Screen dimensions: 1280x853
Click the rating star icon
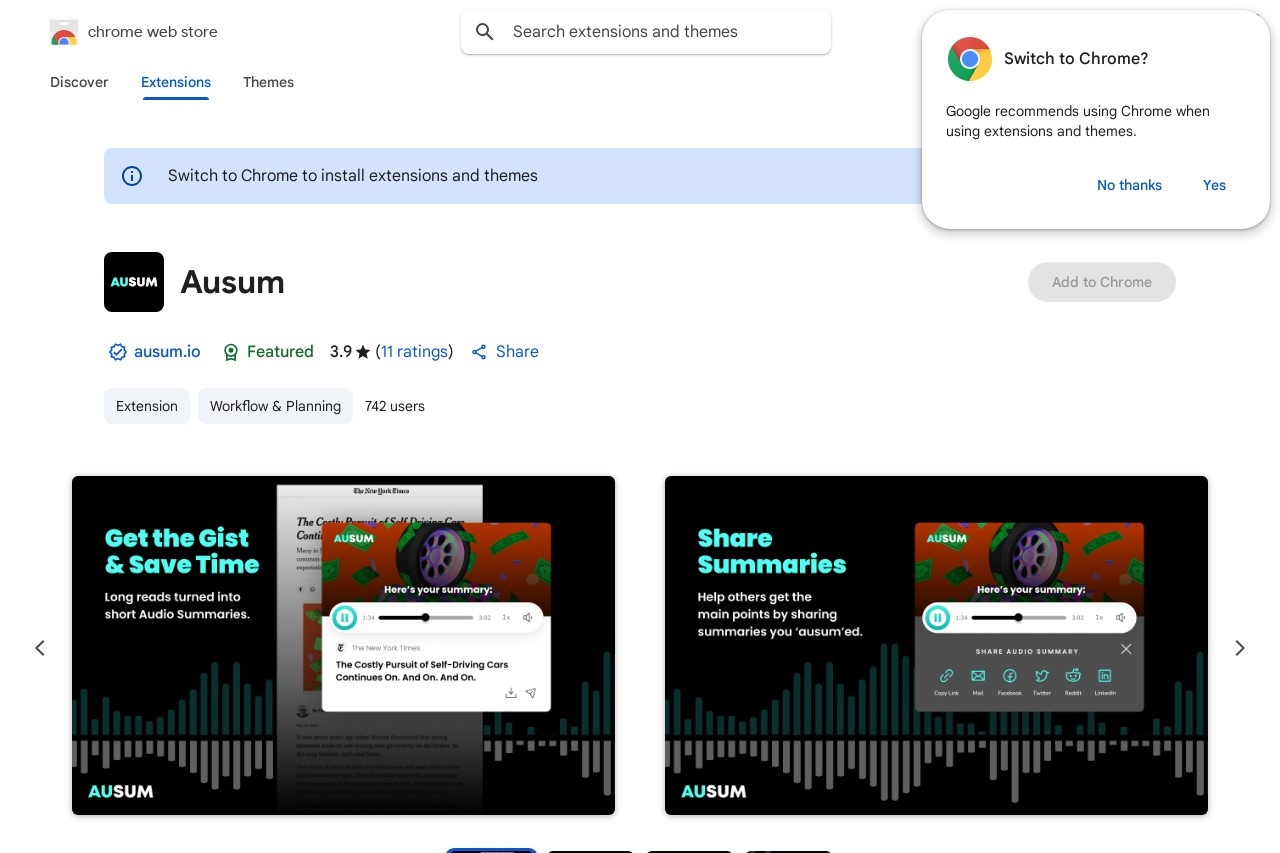363,352
